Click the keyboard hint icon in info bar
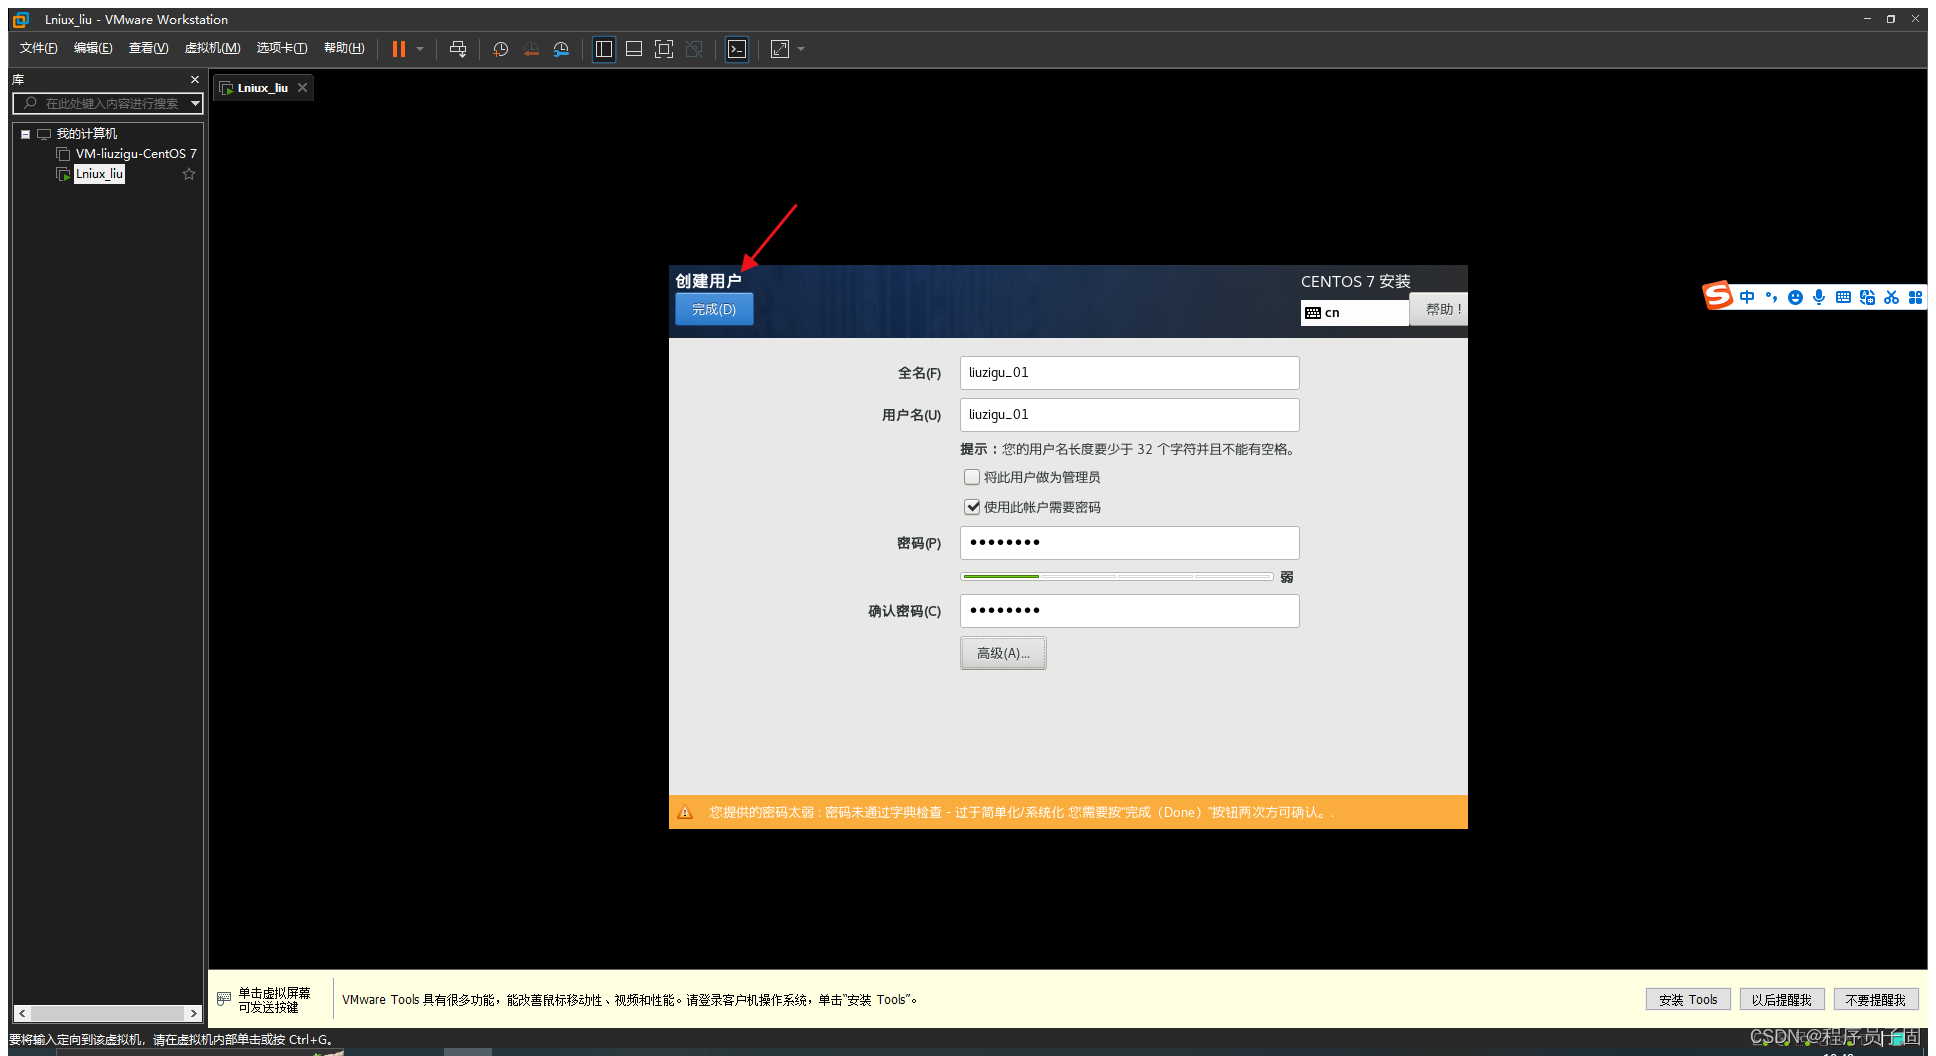This screenshot has width=1936, height=1056. 224,998
